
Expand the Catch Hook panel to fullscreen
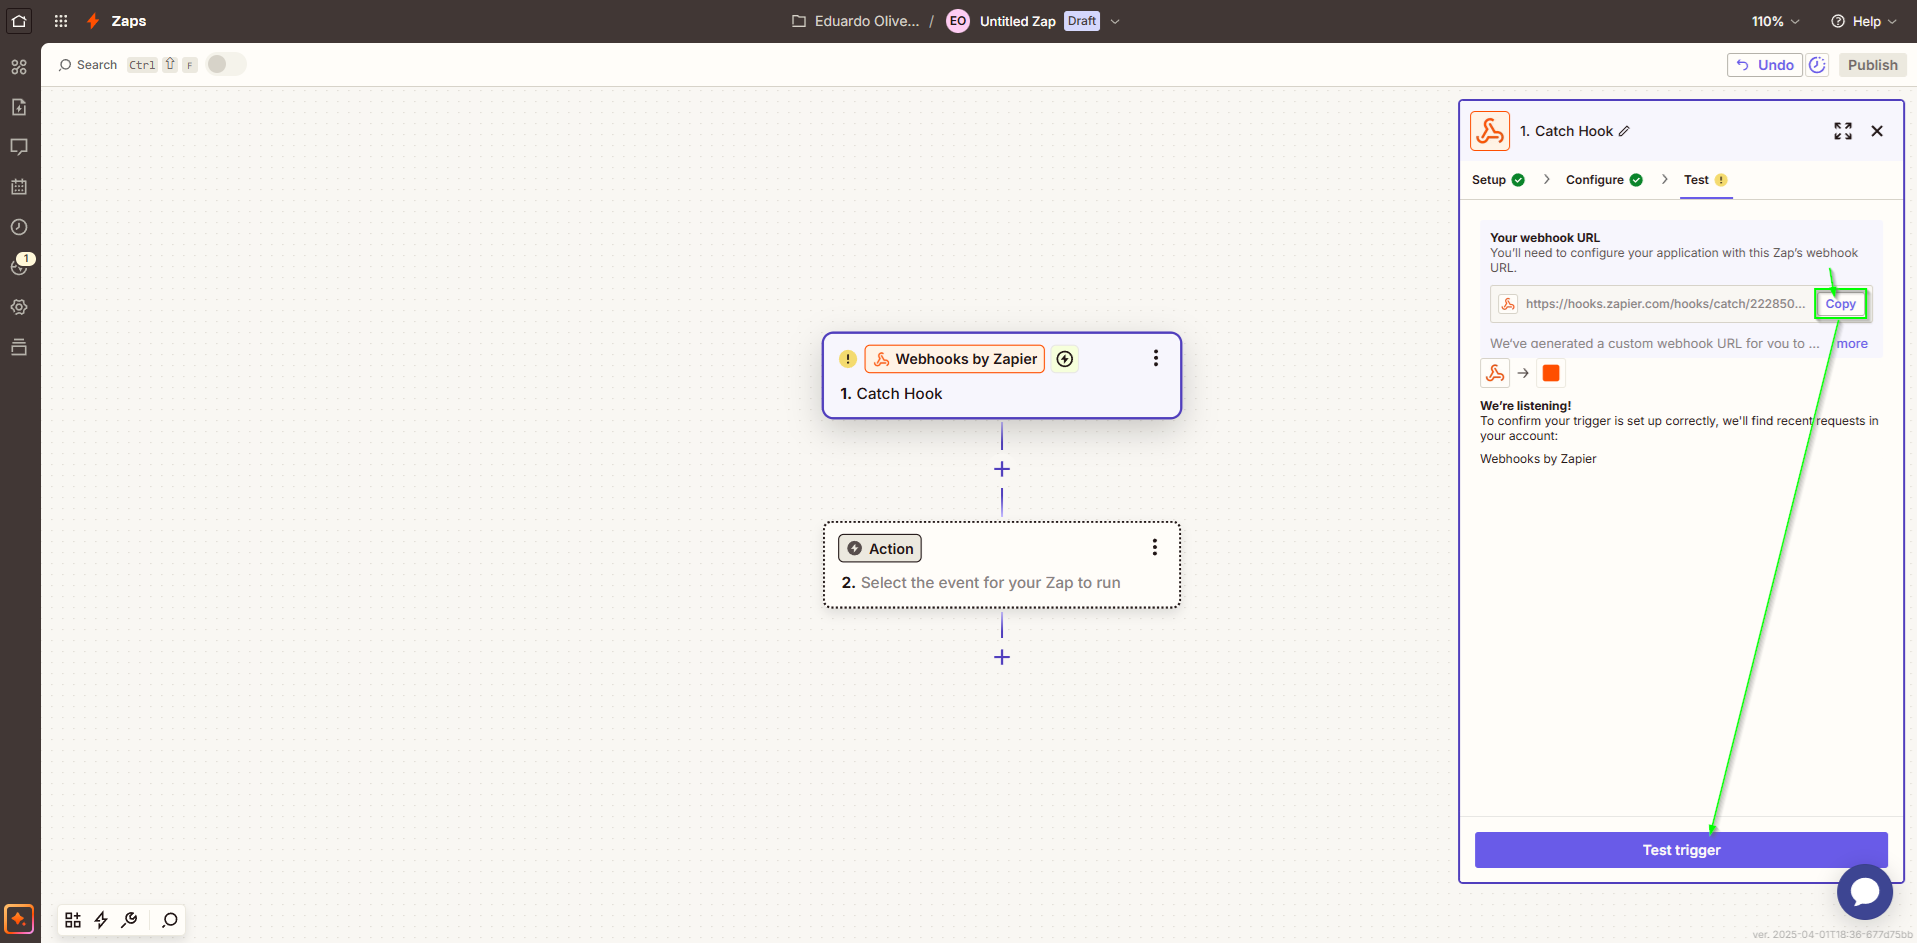click(x=1843, y=131)
